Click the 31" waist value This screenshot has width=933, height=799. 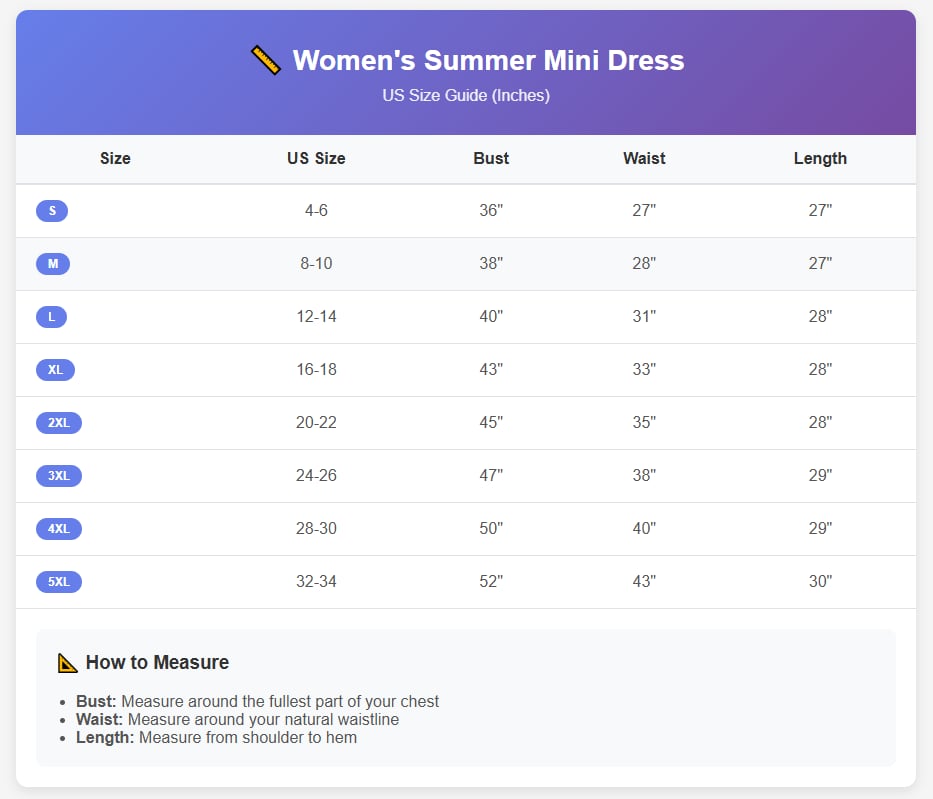(x=644, y=316)
